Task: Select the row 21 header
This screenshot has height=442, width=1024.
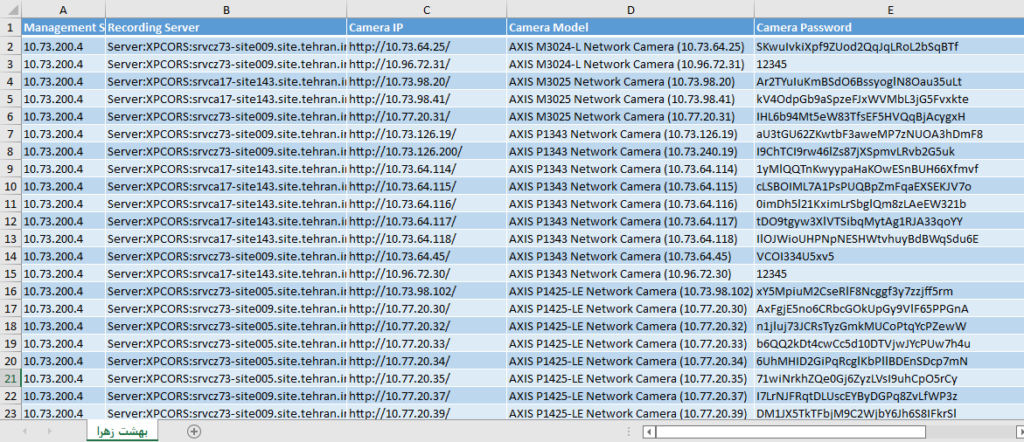Action: 10,378
